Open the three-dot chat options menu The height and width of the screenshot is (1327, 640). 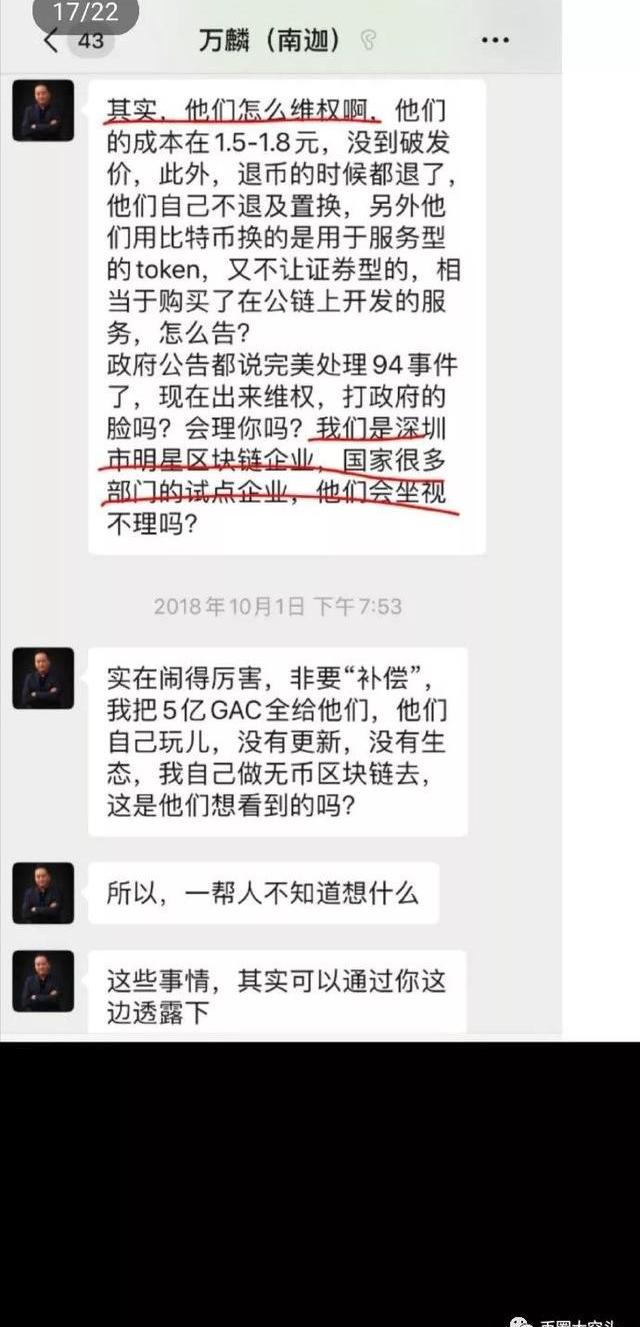coord(495,41)
